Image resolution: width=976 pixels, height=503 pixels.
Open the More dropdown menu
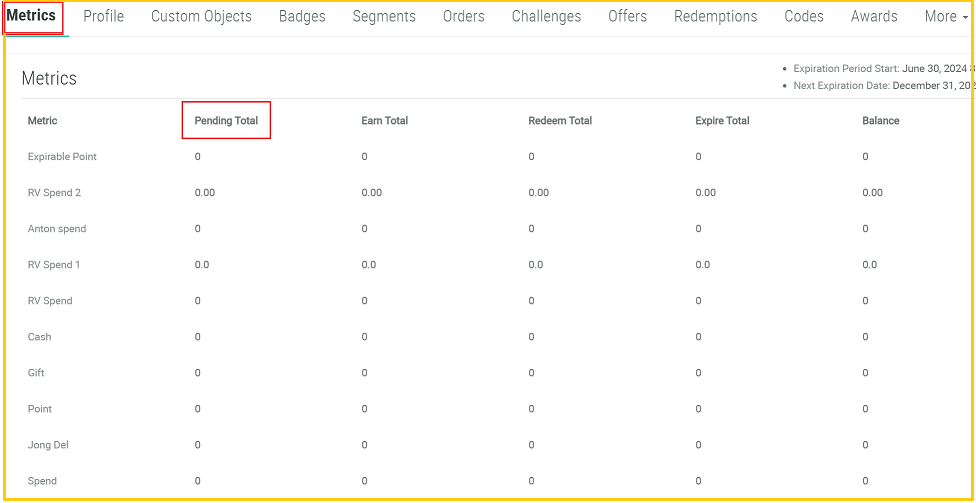coord(945,16)
